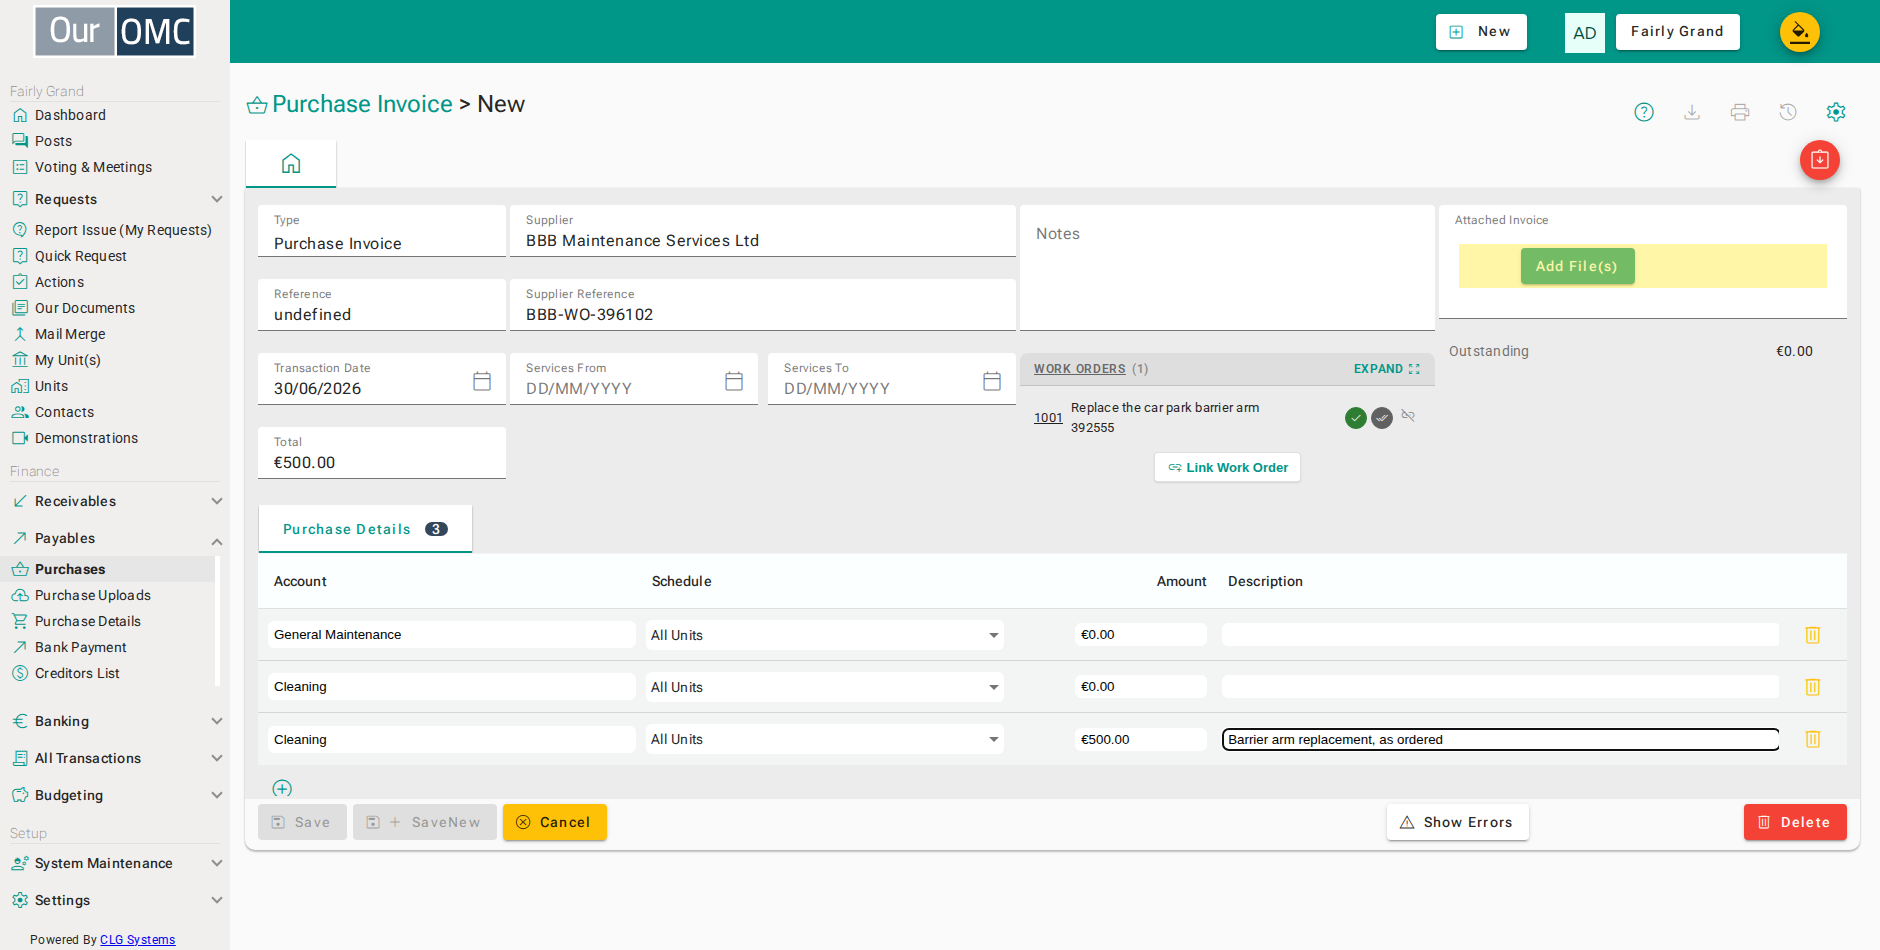
Task: Open the page settings gear icon
Action: coord(1836,112)
